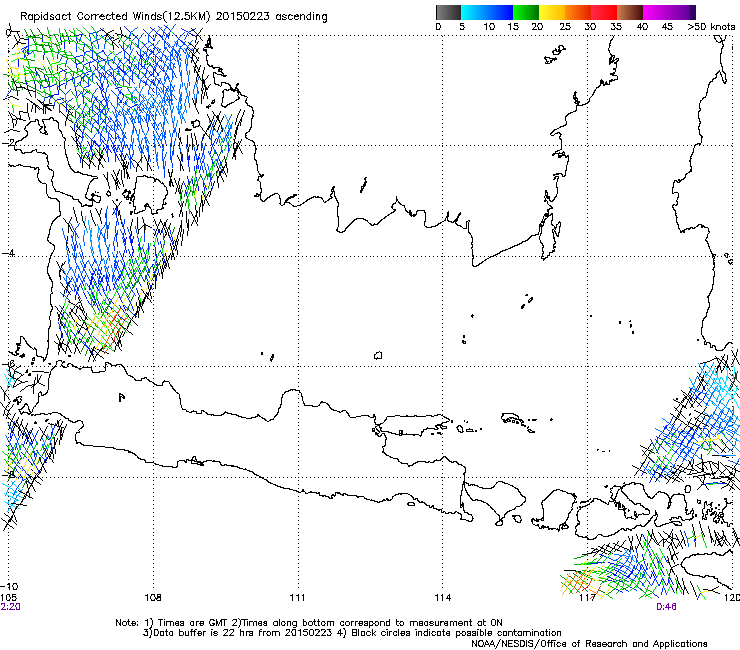Click the longitude label '111'
Image resolution: width=740 pixels, height=650 pixels.
[297, 598]
